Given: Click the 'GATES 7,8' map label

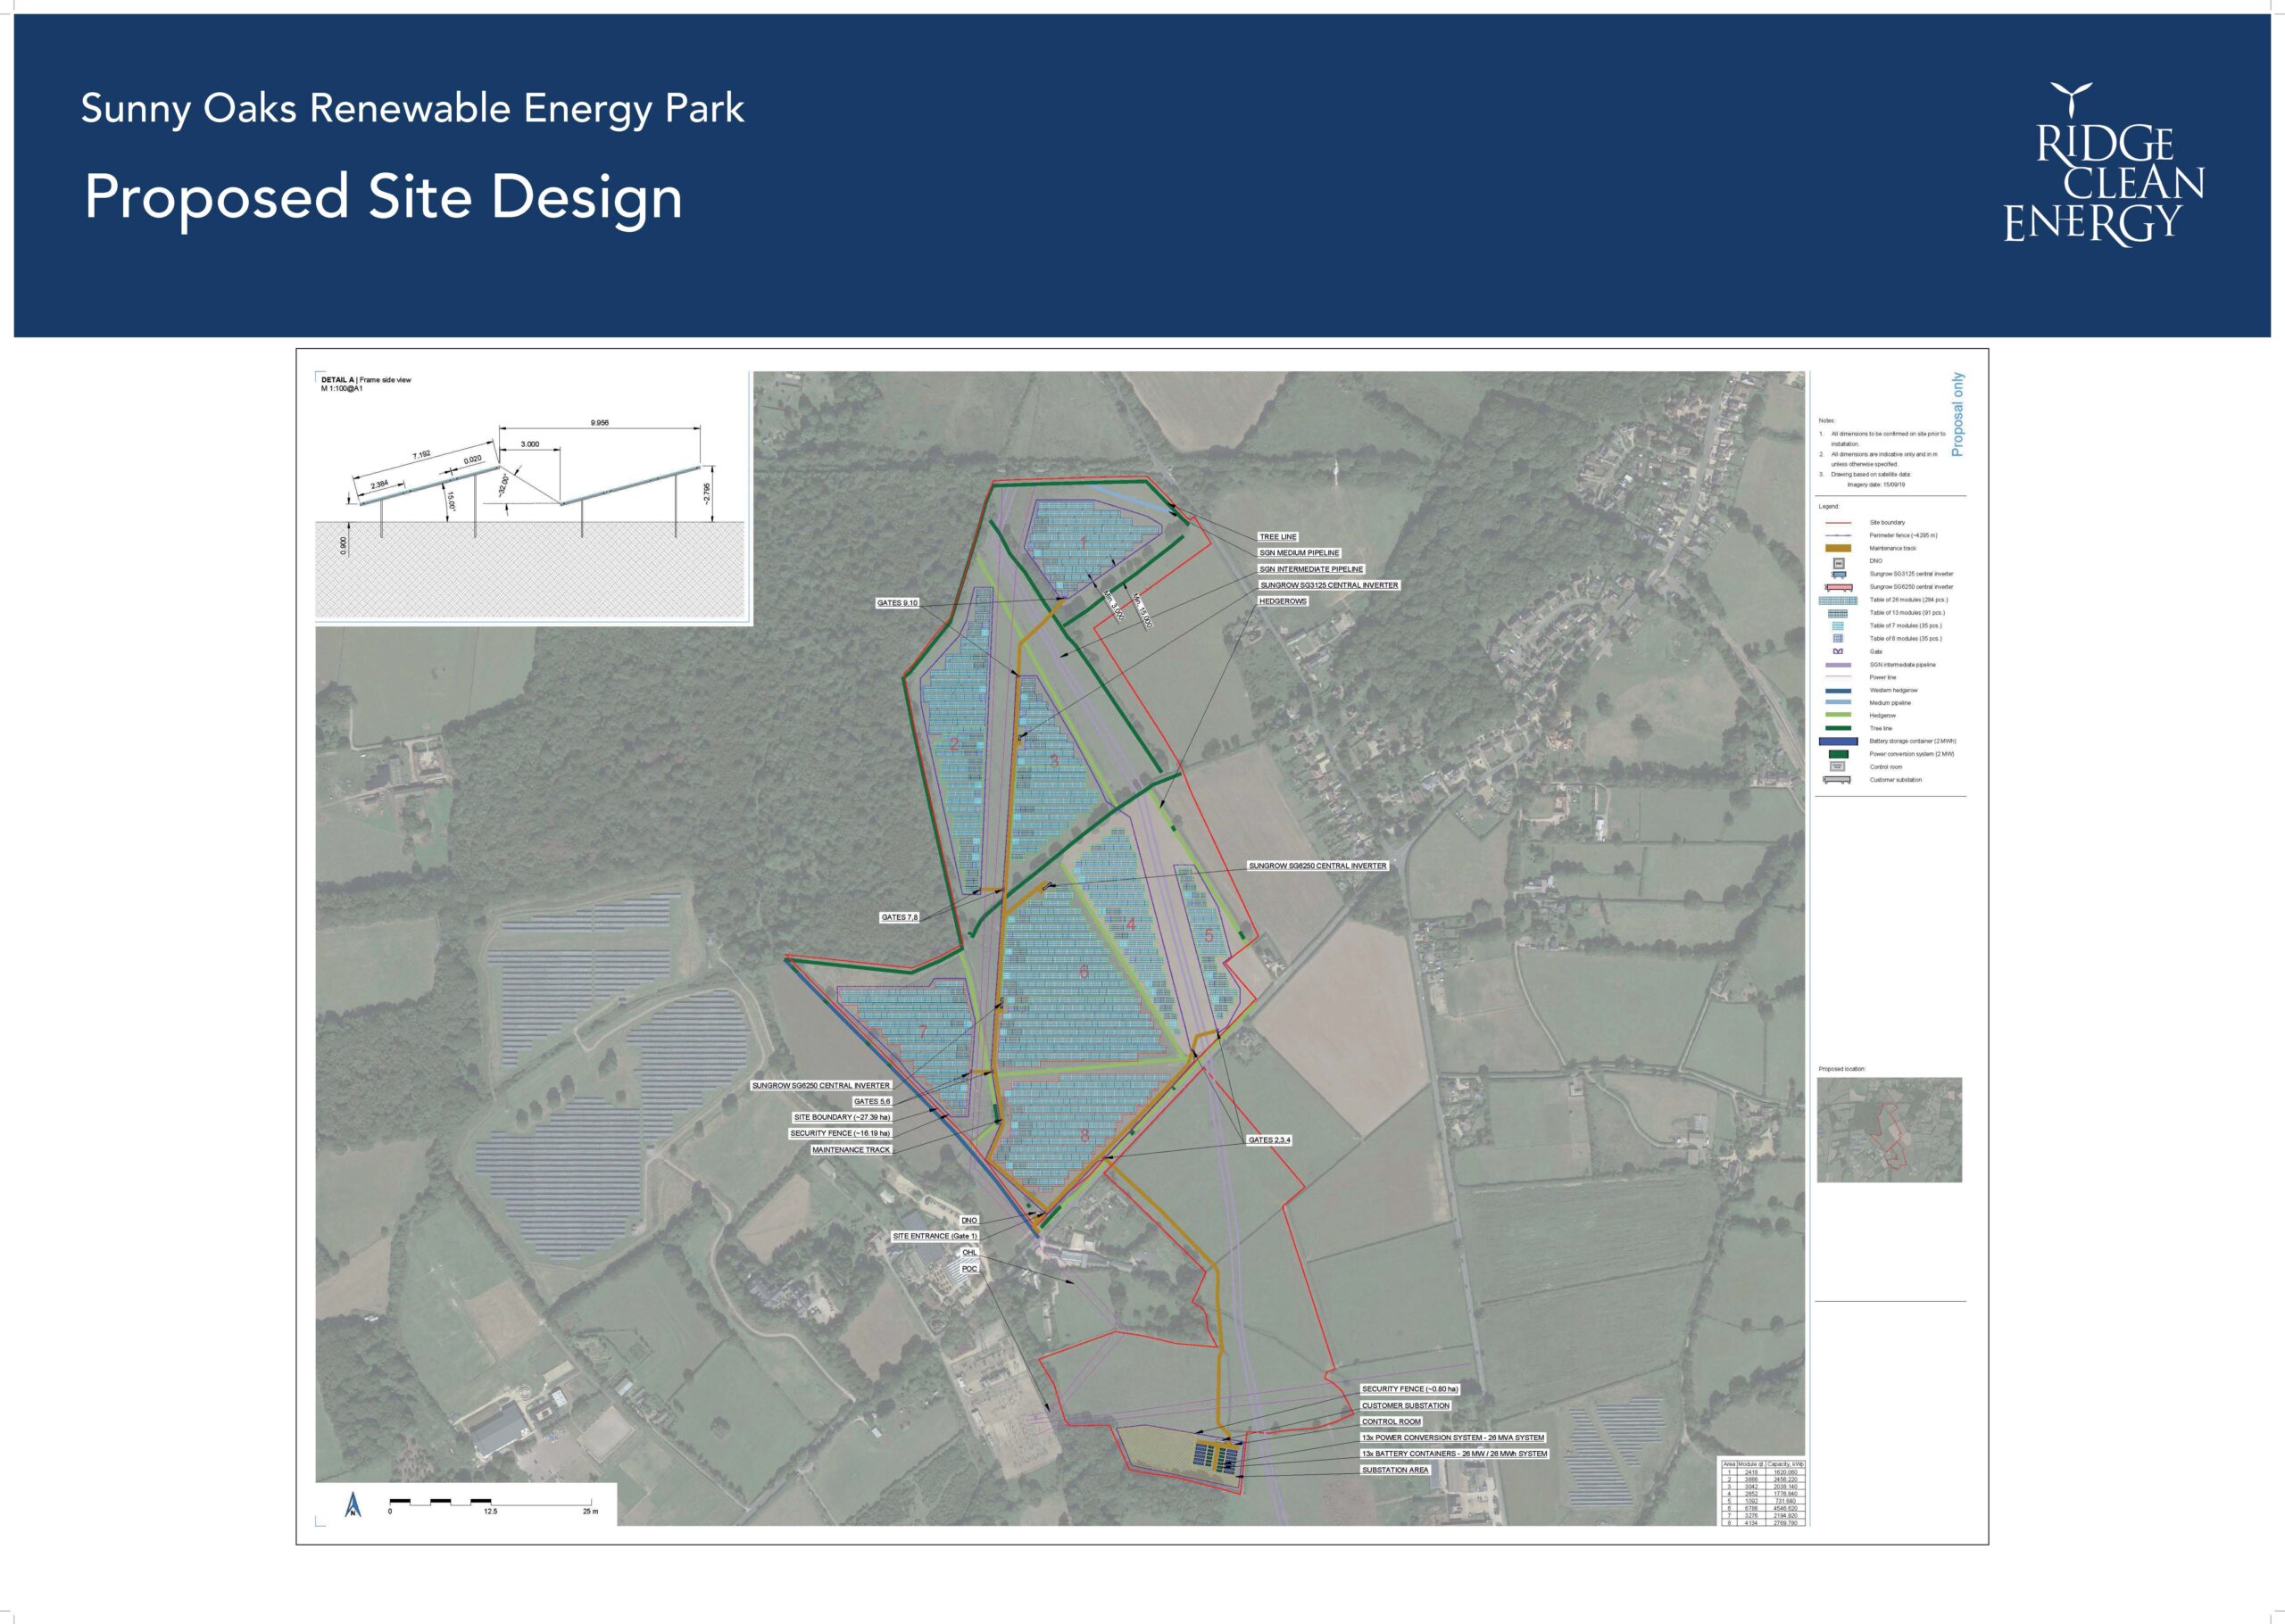Looking at the screenshot, I should point(899,917).
